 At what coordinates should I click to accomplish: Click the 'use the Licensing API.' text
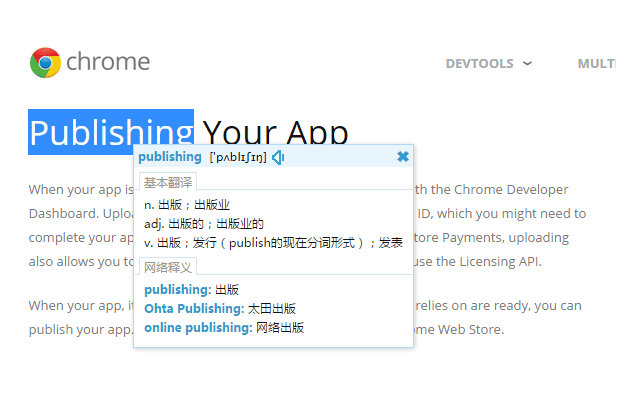(x=478, y=262)
